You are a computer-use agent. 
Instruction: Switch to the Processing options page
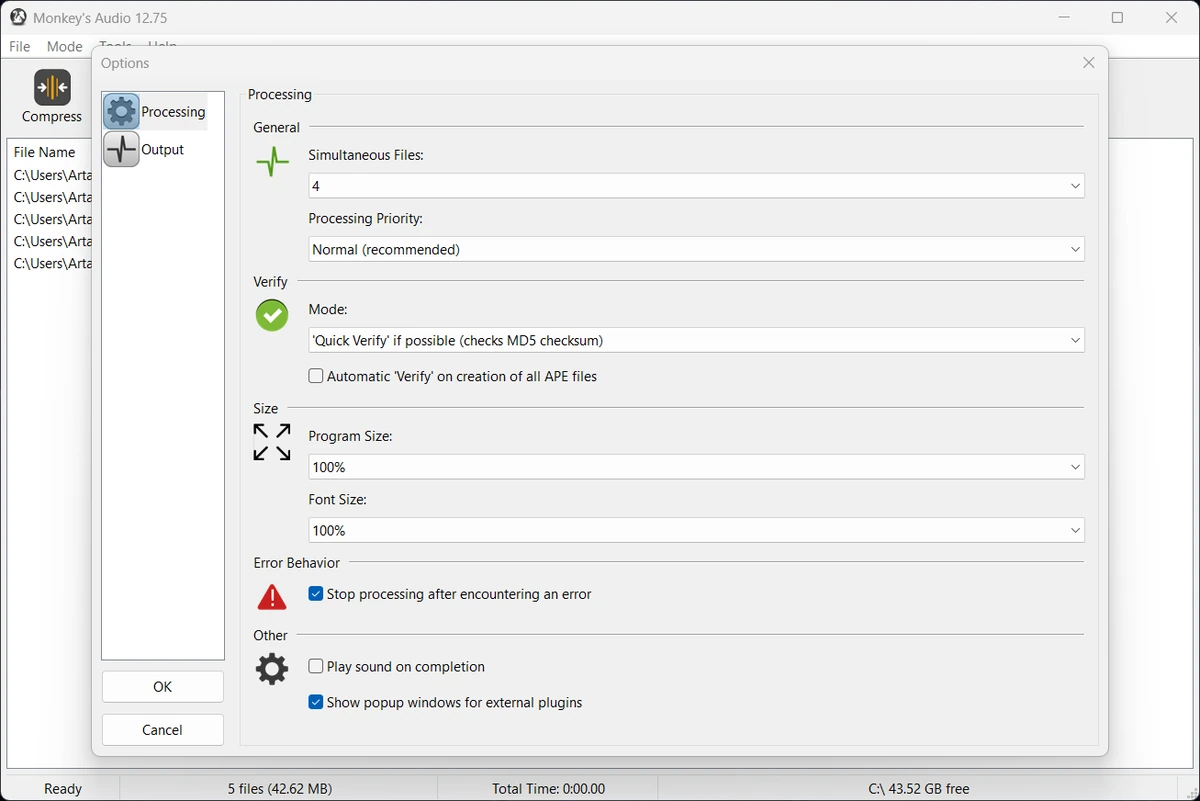[x=155, y=112]
